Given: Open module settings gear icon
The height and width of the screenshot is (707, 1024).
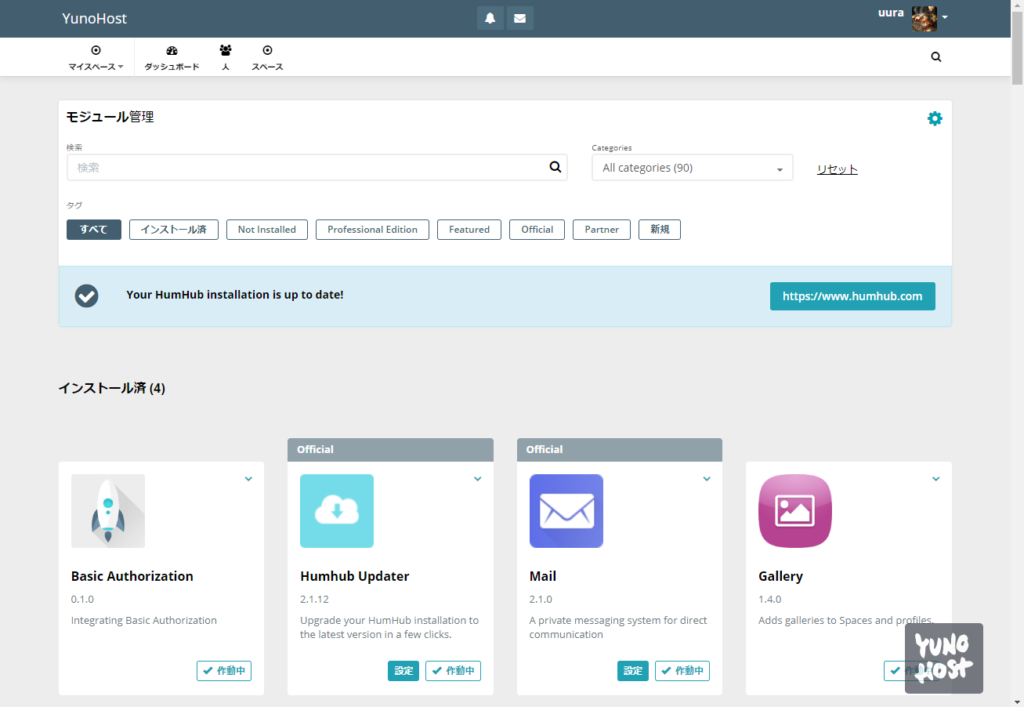Looking at the screenshot, I should 935,118.
